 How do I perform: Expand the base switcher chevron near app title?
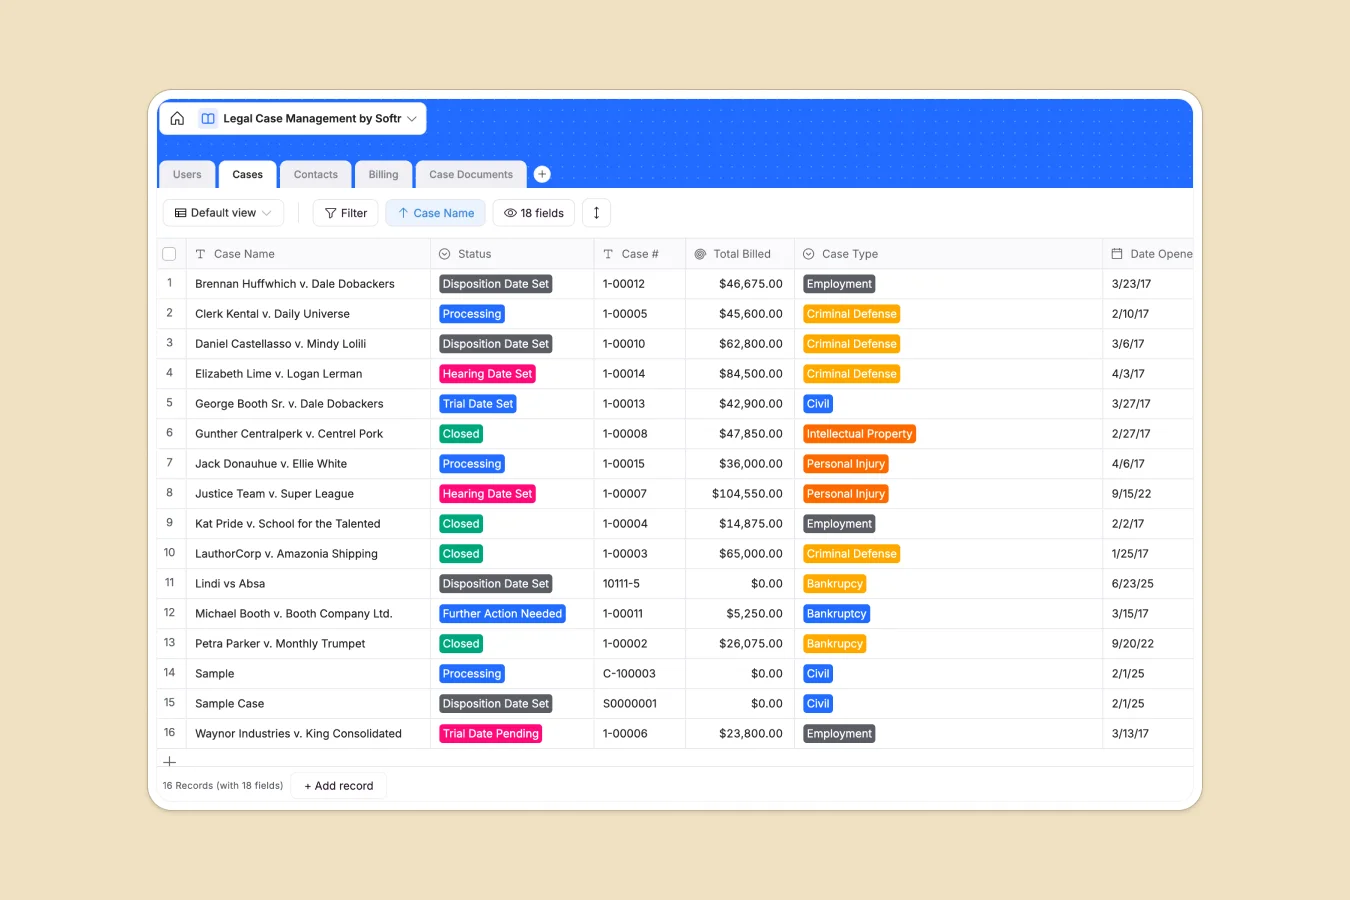(x=412, y=118)
